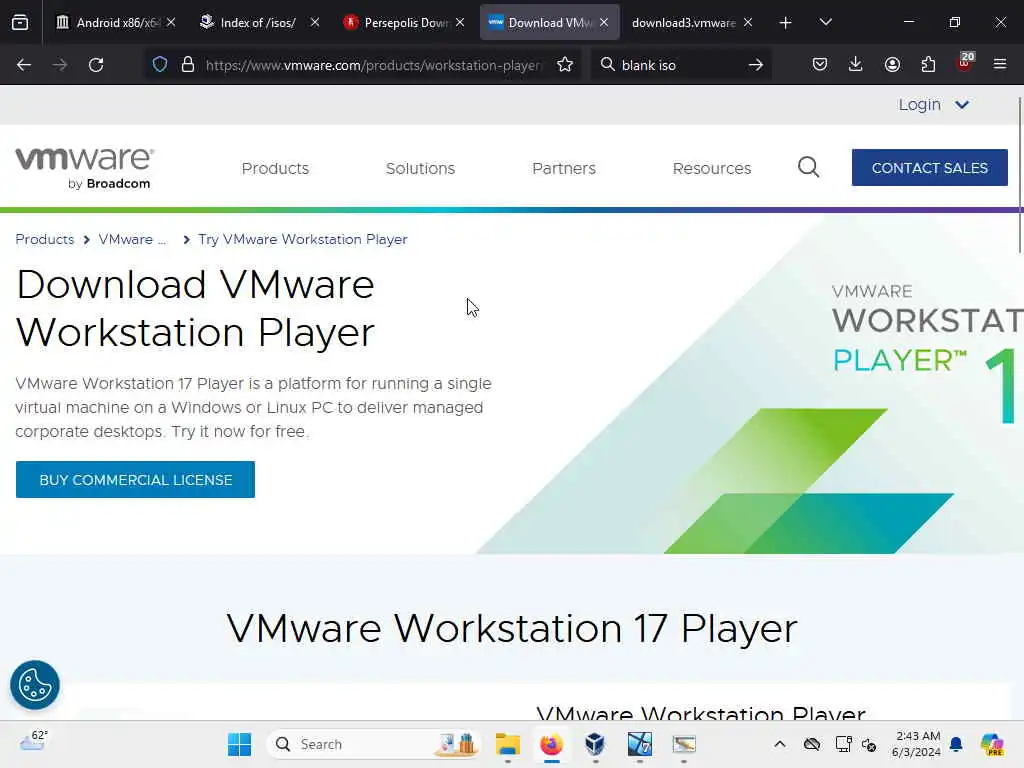Open File Explorer from taskbar
1024x768 pixels.
point(507,744)
